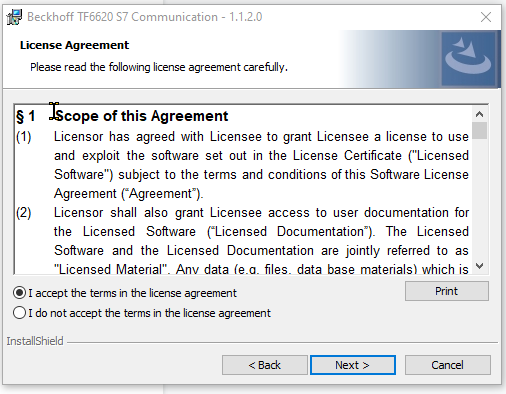Click the license scrollbar thumb
This screenshot has width=506, height=394.
[x=480, y=131]
